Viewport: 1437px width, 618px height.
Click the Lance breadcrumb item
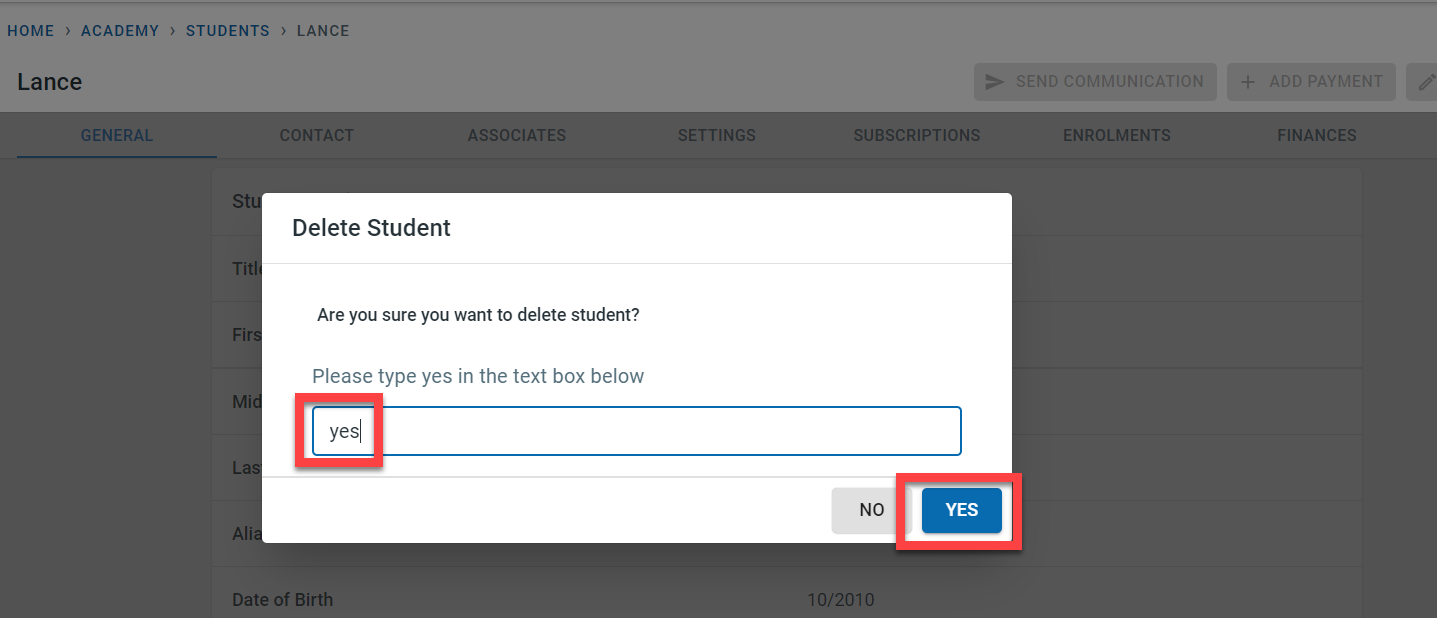(x=323, y=31)
